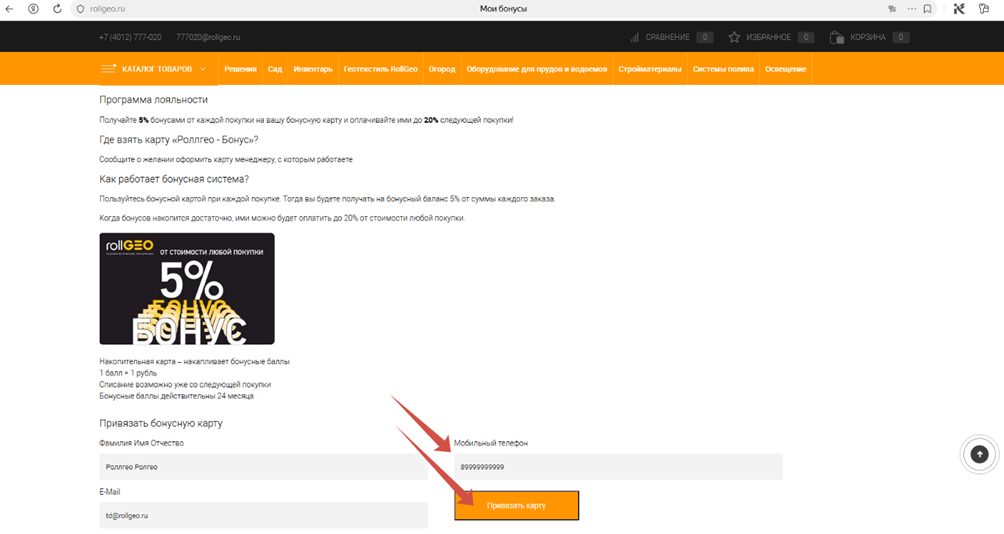Select the Стройматериалы menu item
This screenshot has height=534, width=1004.
(650, 69)
